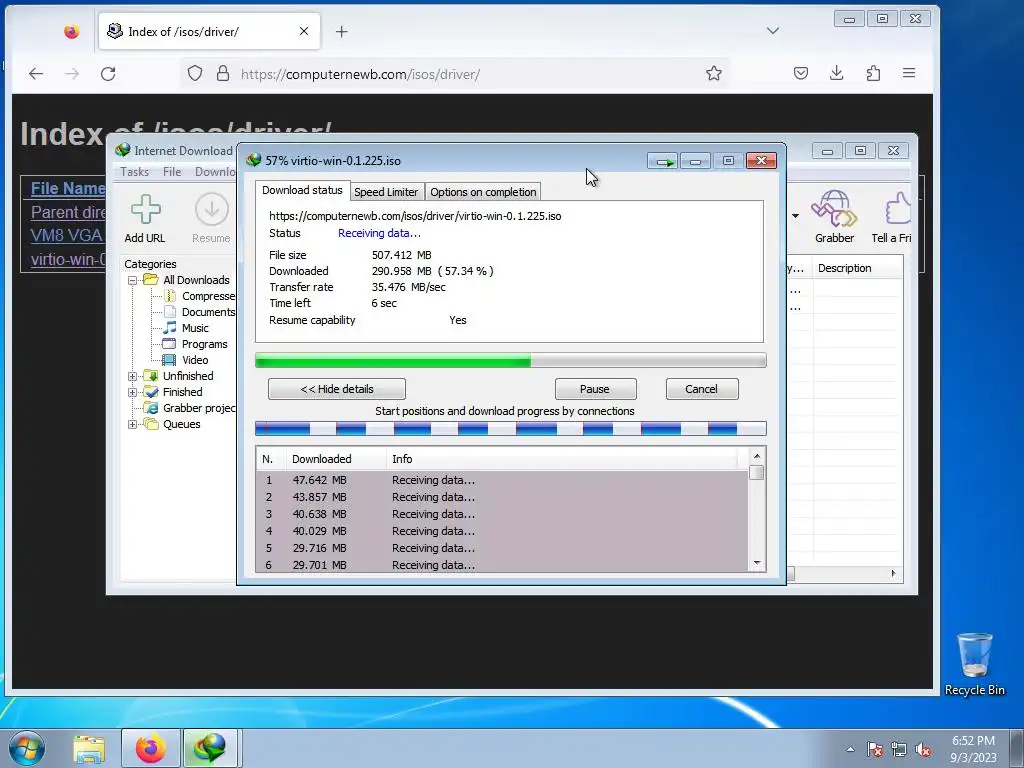Reload the page in Firefox
Viewport: 1024px width, 768px height.
tap(108, 74)
